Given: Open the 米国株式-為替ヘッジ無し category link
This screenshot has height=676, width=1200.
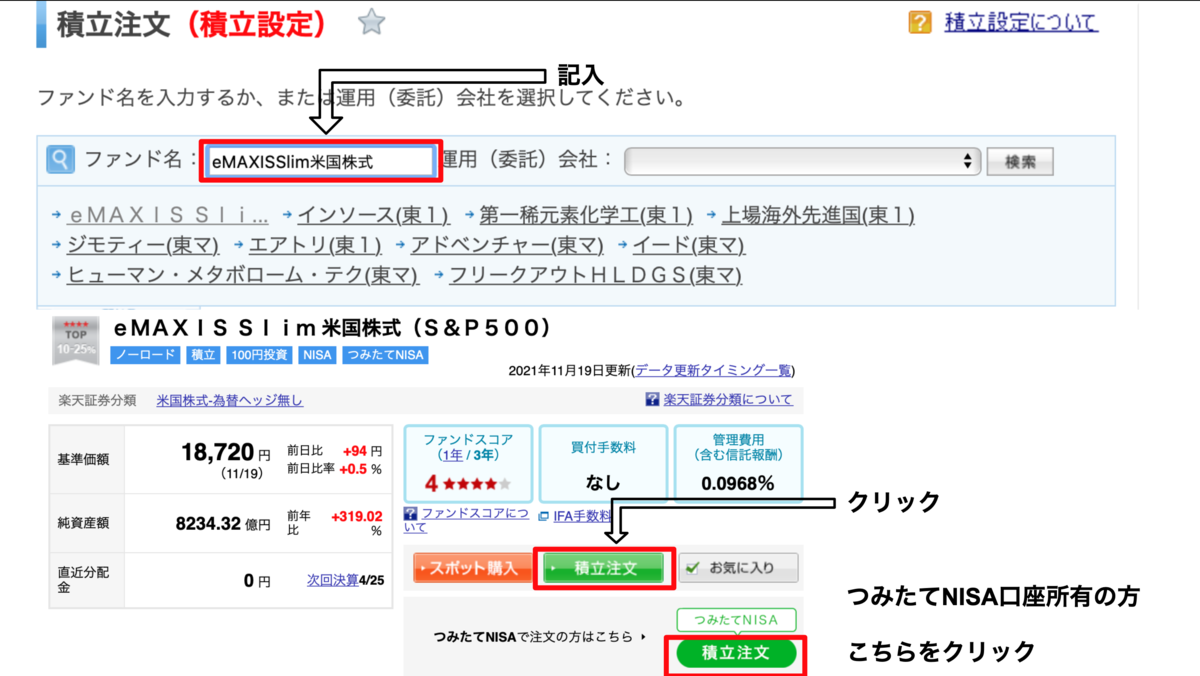Looking at the screenshot, I should point(230,400).
